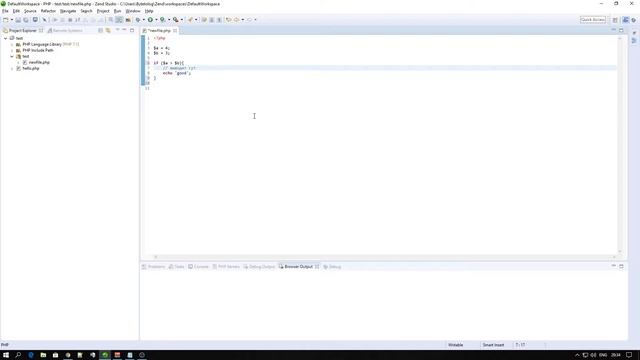Expand PHP Language Library node
The width and height of the screenshot is (640, 360).
[x=12, y=44]
